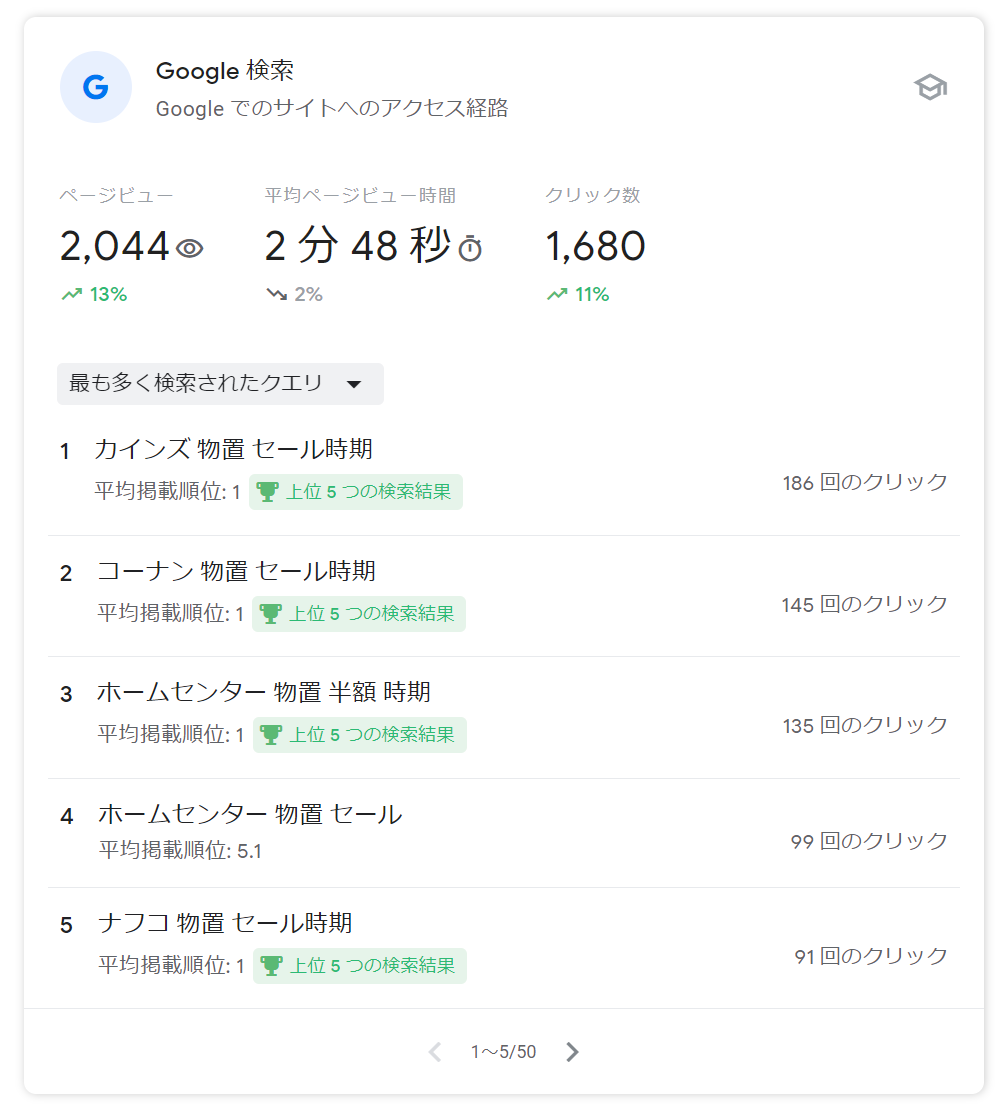
Task: Click the 2% change value
Action: tap(309, 294)
